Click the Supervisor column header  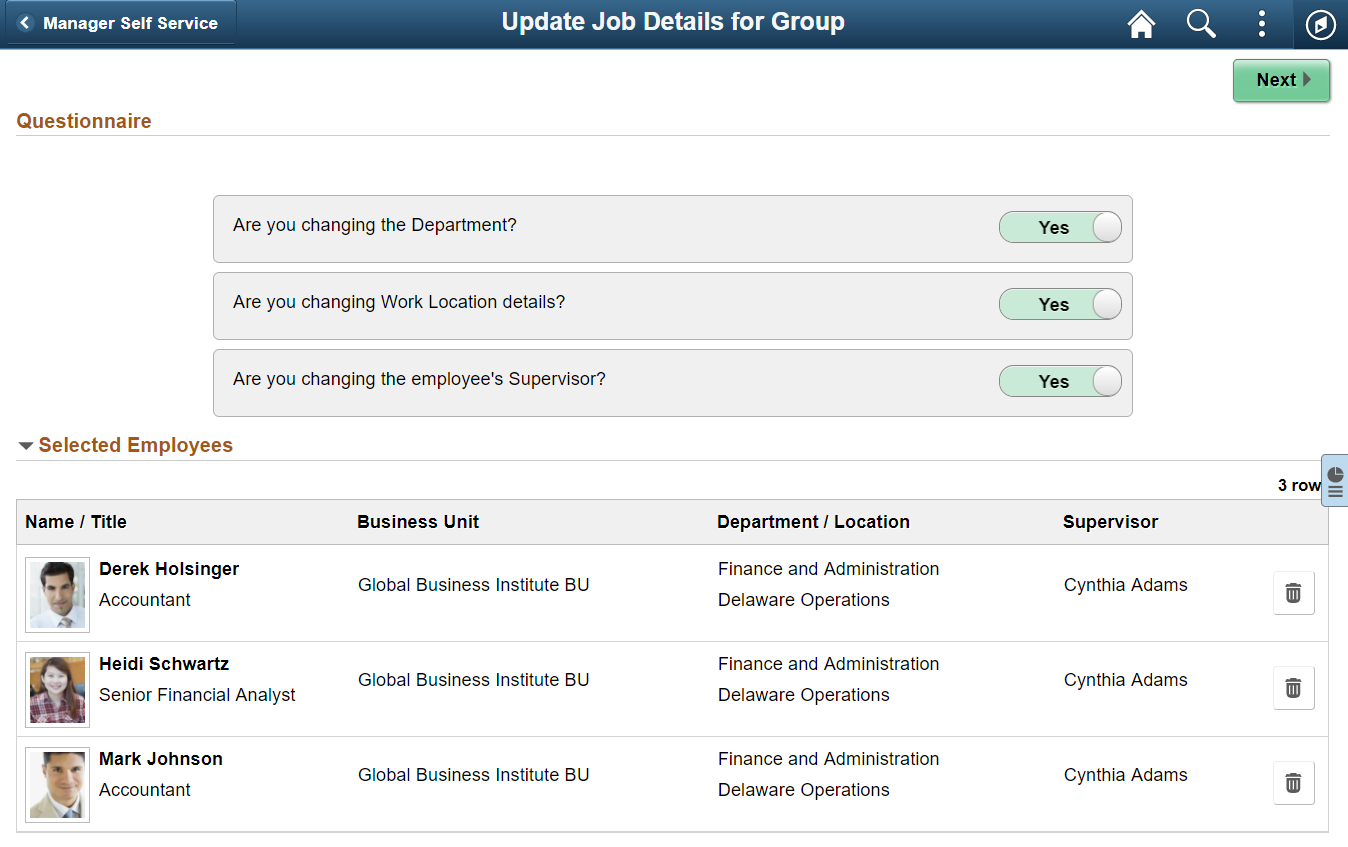(x=1110, y=522)
